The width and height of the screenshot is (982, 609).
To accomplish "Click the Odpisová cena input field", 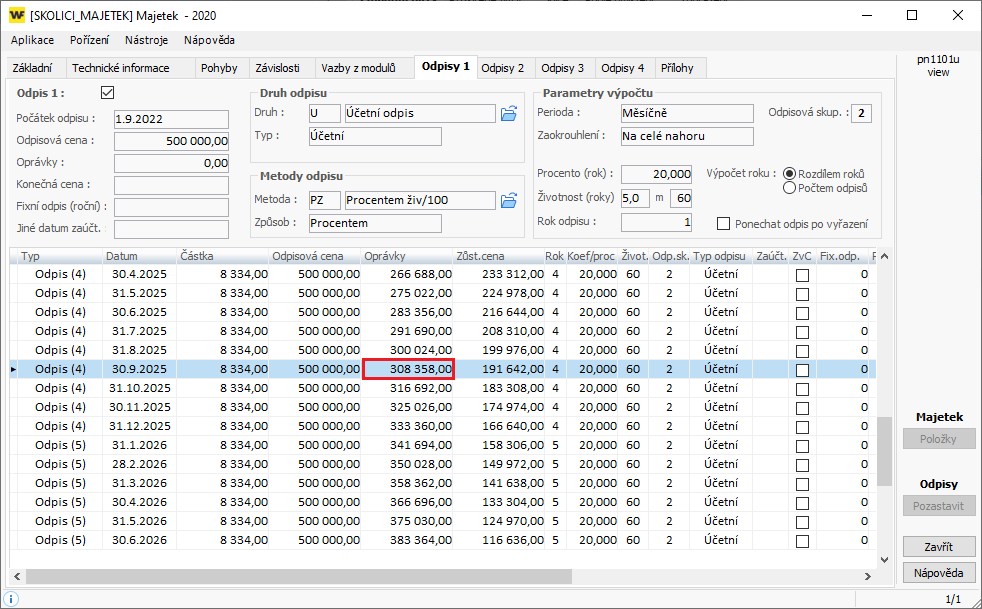I will click(171, 141).
